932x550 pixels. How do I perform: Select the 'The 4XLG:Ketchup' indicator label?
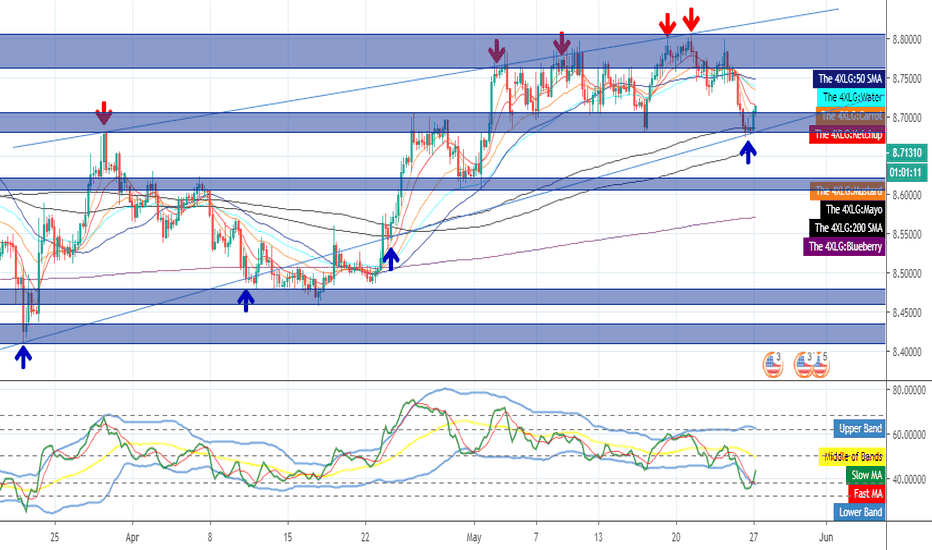tap(847, 134)
